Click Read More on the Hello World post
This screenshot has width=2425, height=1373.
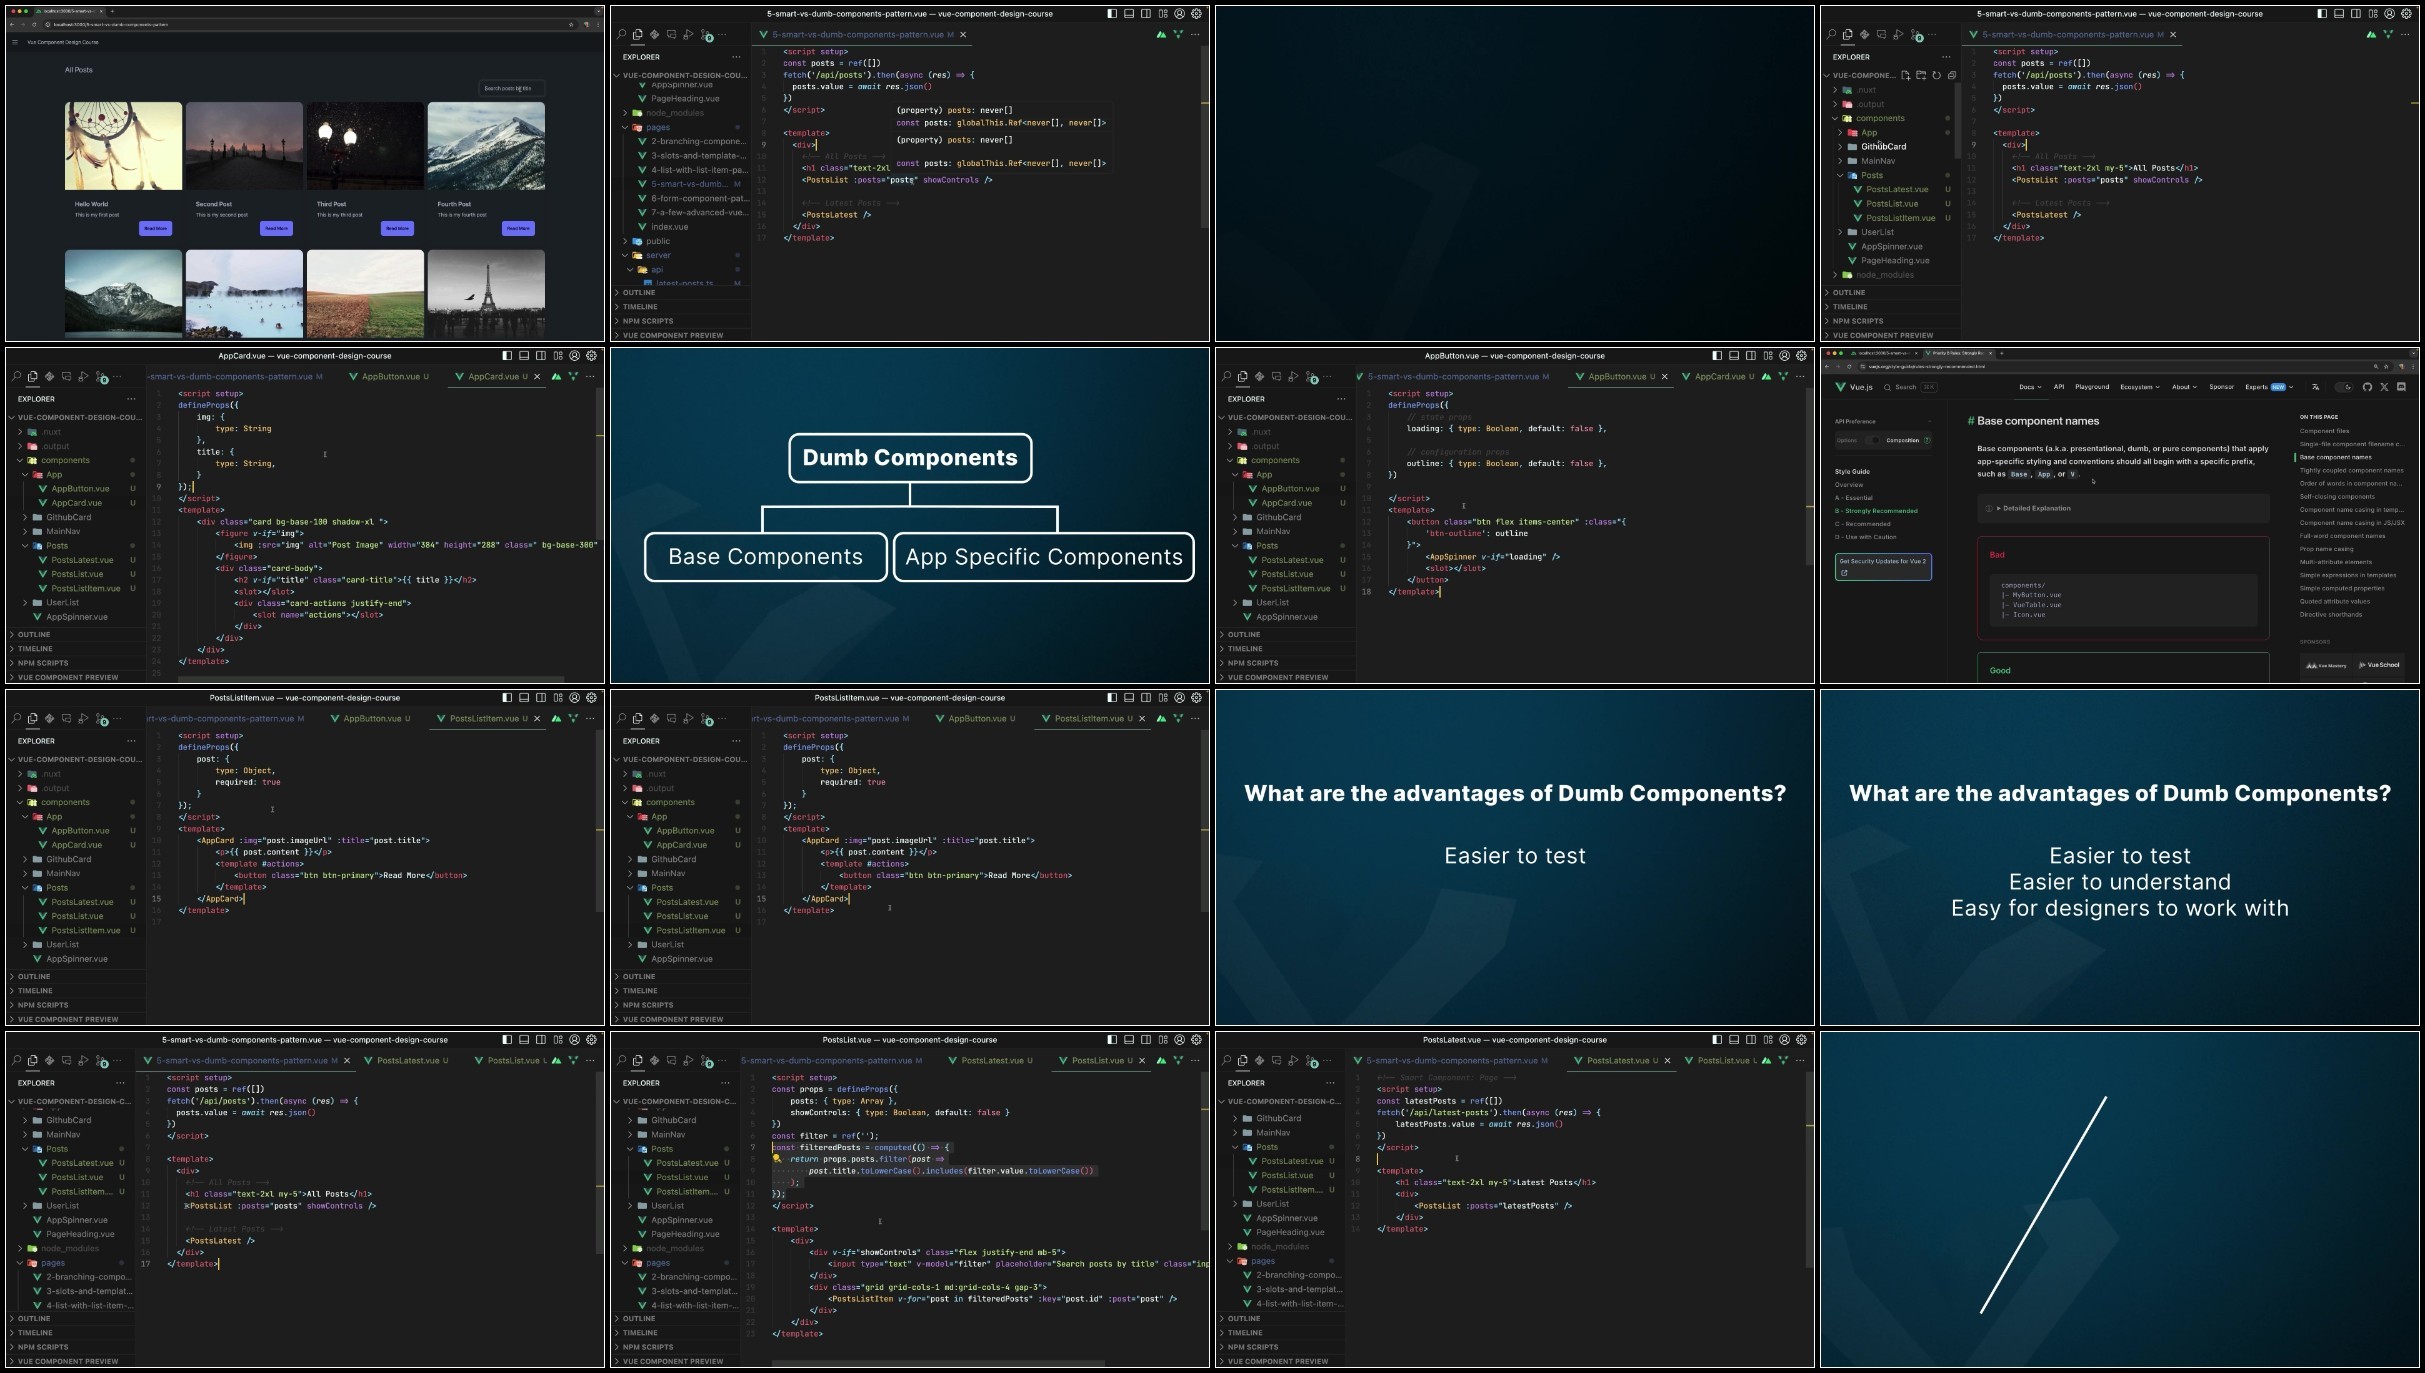point(155,229)
